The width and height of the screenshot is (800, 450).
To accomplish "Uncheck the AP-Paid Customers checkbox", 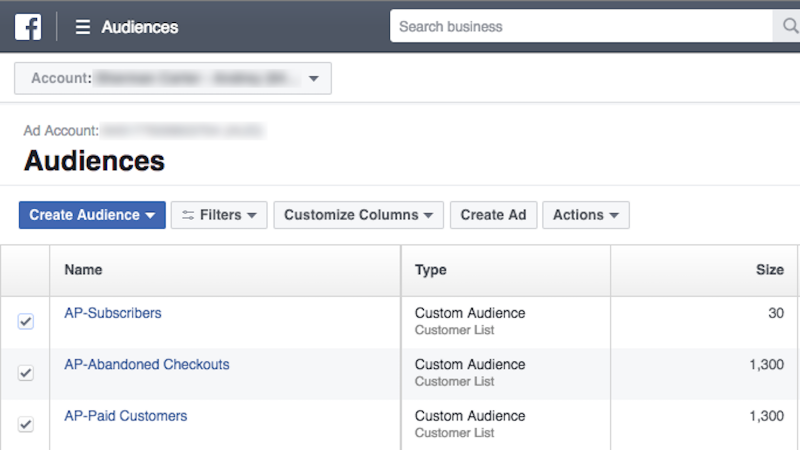I will pyautogui.click(x=26, y=424).
